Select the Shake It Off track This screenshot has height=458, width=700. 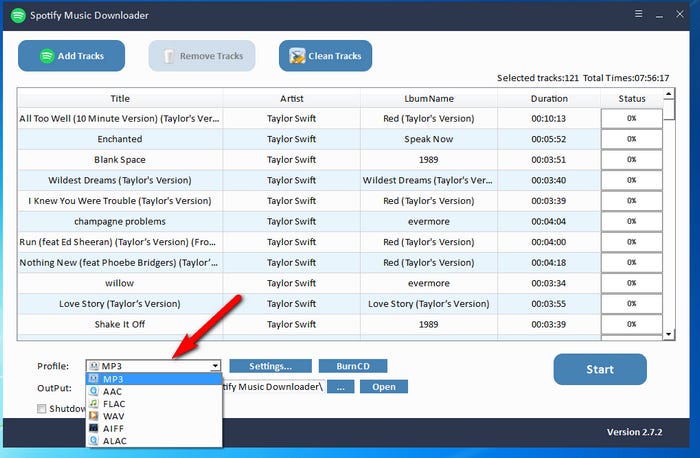[x=120, y=324]
